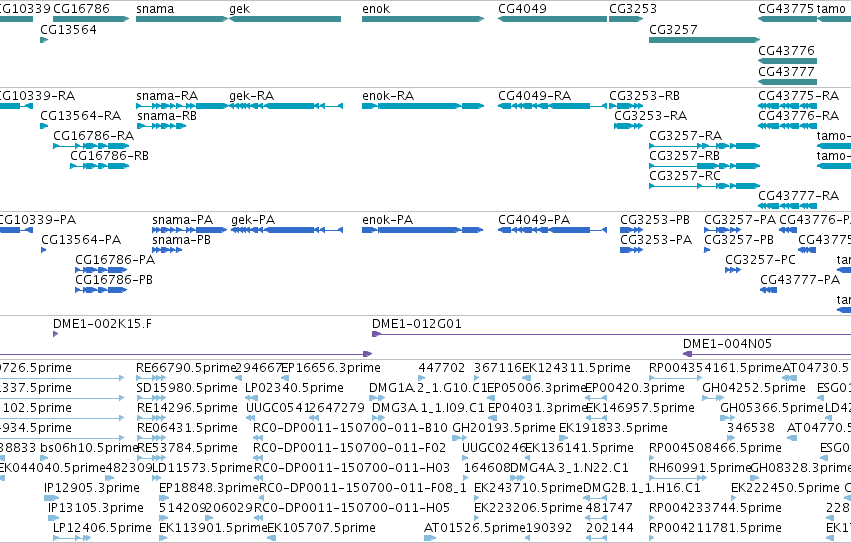Viewport: 851px width, 543px height.
Task: Select the CG13564 gene label
Action: 68,29
